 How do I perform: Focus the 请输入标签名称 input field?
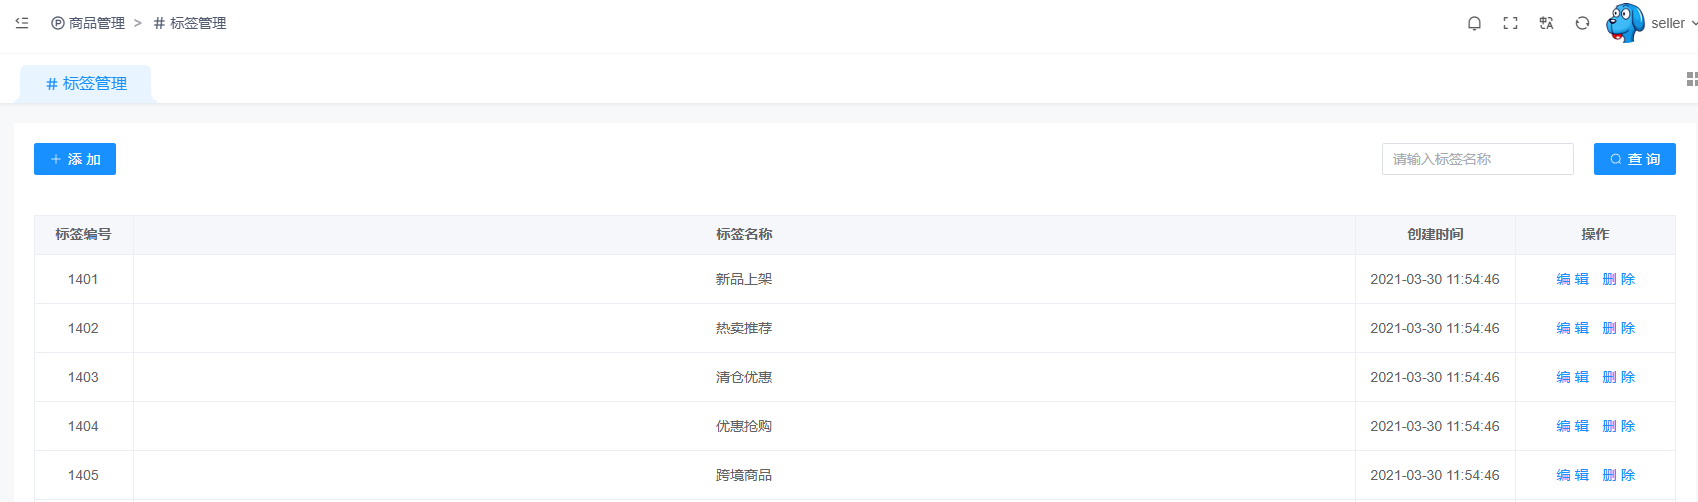click(1477, 159)
